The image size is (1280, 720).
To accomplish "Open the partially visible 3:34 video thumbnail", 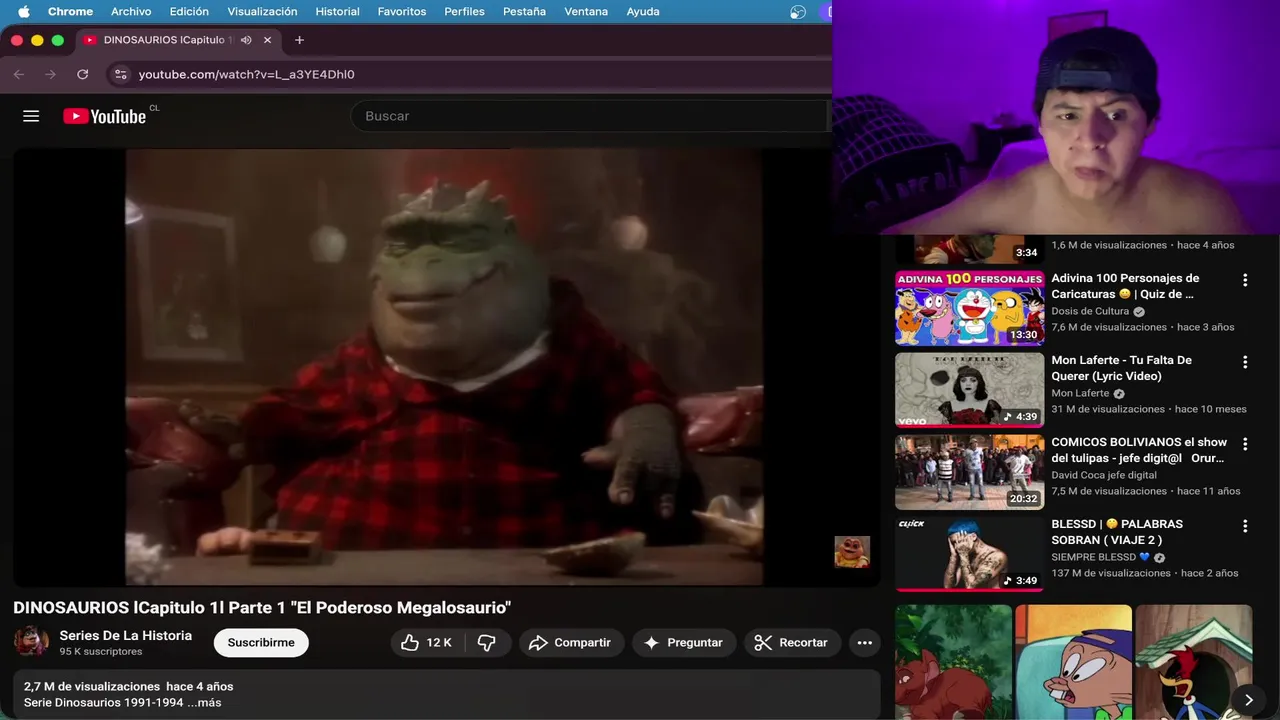I will pyautogui.click(x=969, y=249).
